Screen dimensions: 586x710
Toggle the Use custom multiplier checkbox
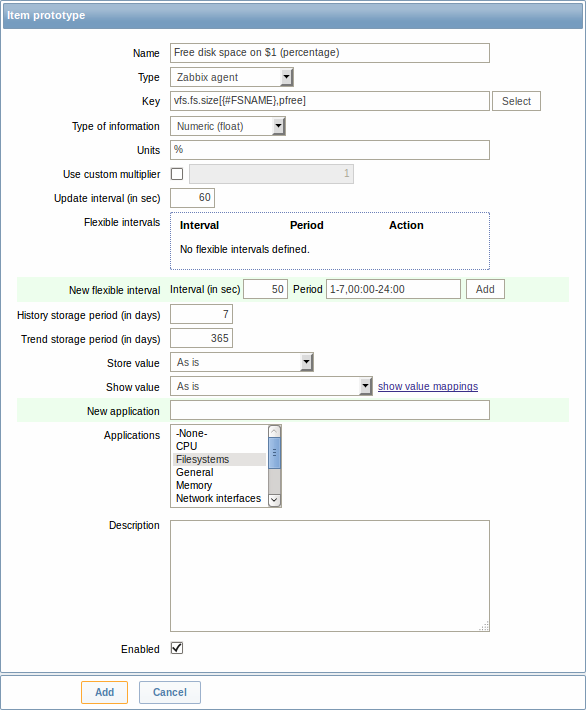pos(177,174)
